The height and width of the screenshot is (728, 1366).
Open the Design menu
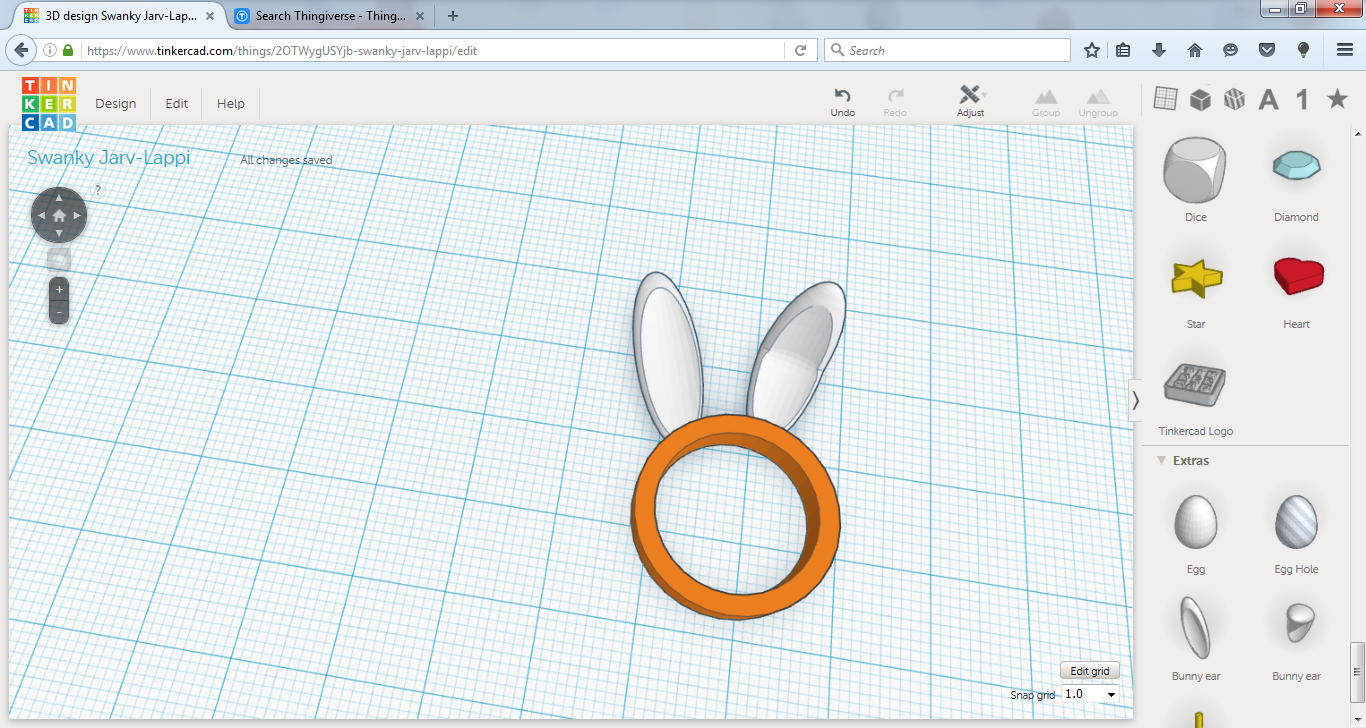[x=115, y=103]
